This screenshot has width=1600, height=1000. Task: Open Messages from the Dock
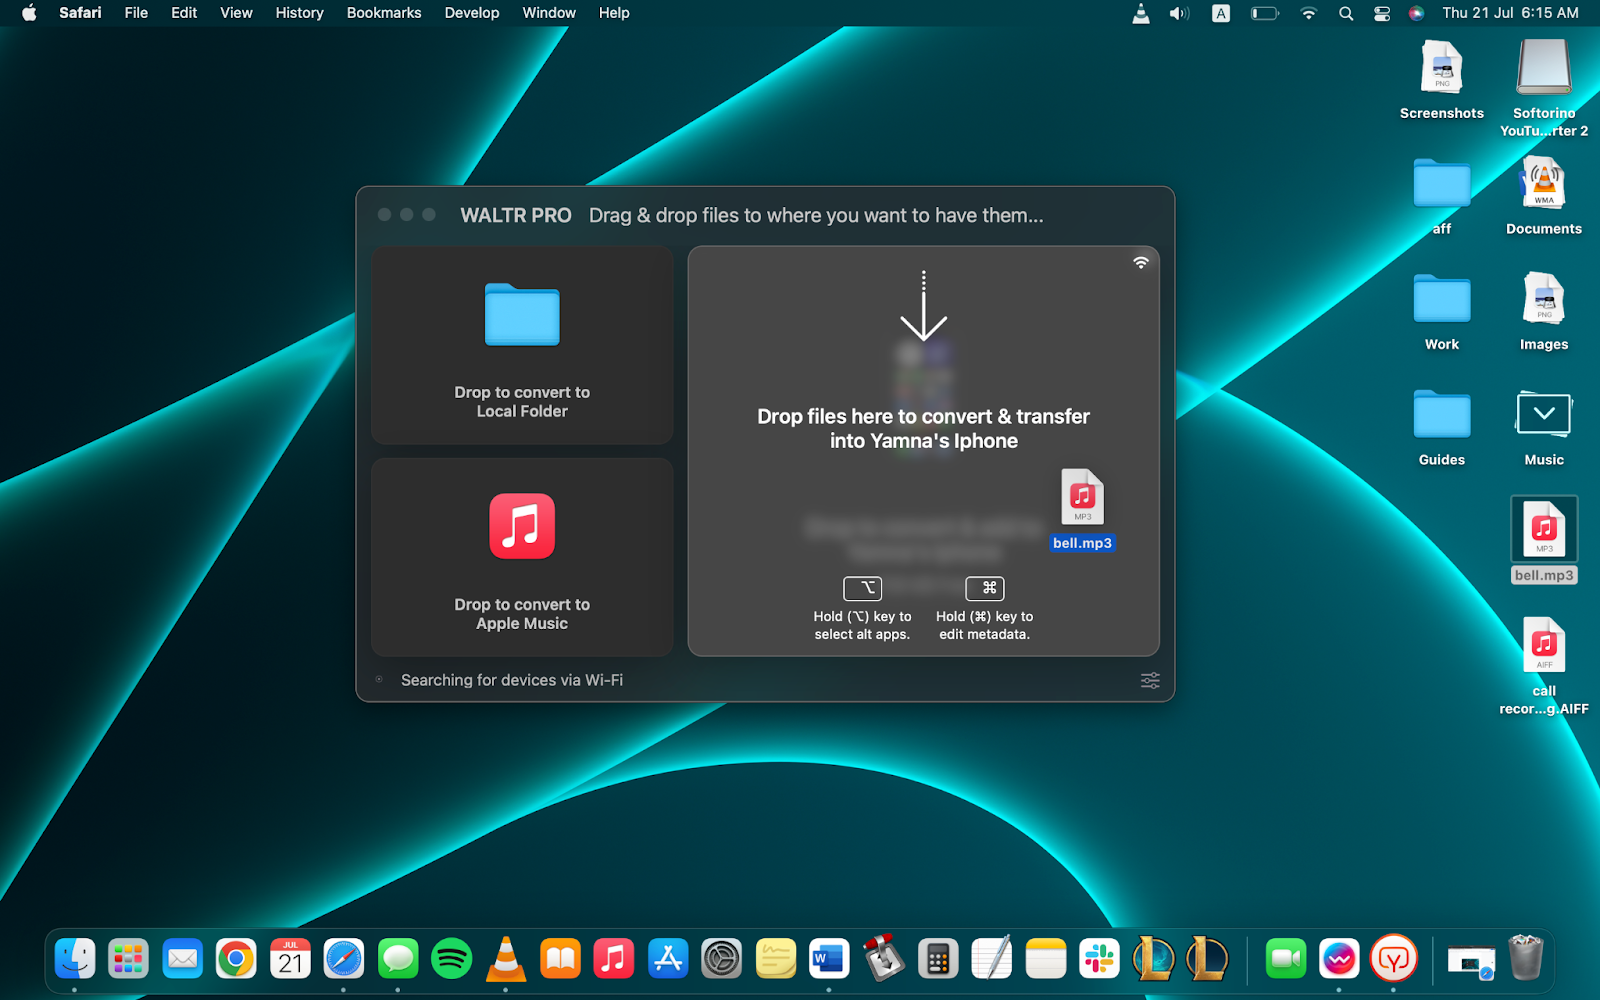(x=398, y=959)
